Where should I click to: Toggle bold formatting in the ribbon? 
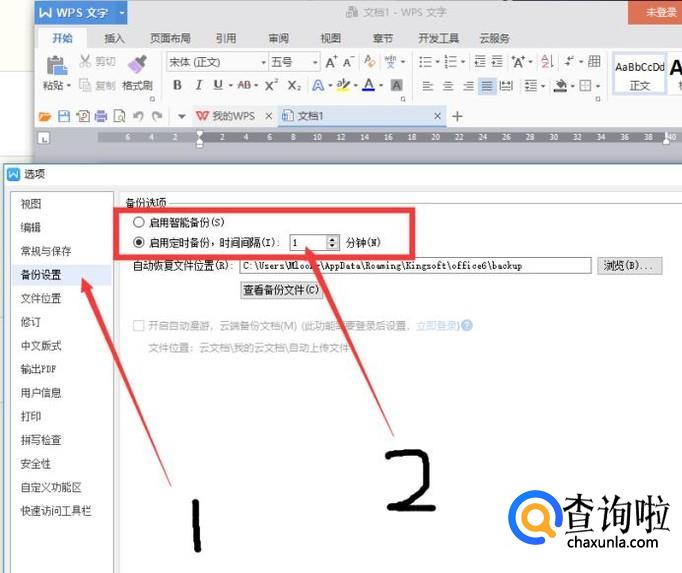[177, 86]
